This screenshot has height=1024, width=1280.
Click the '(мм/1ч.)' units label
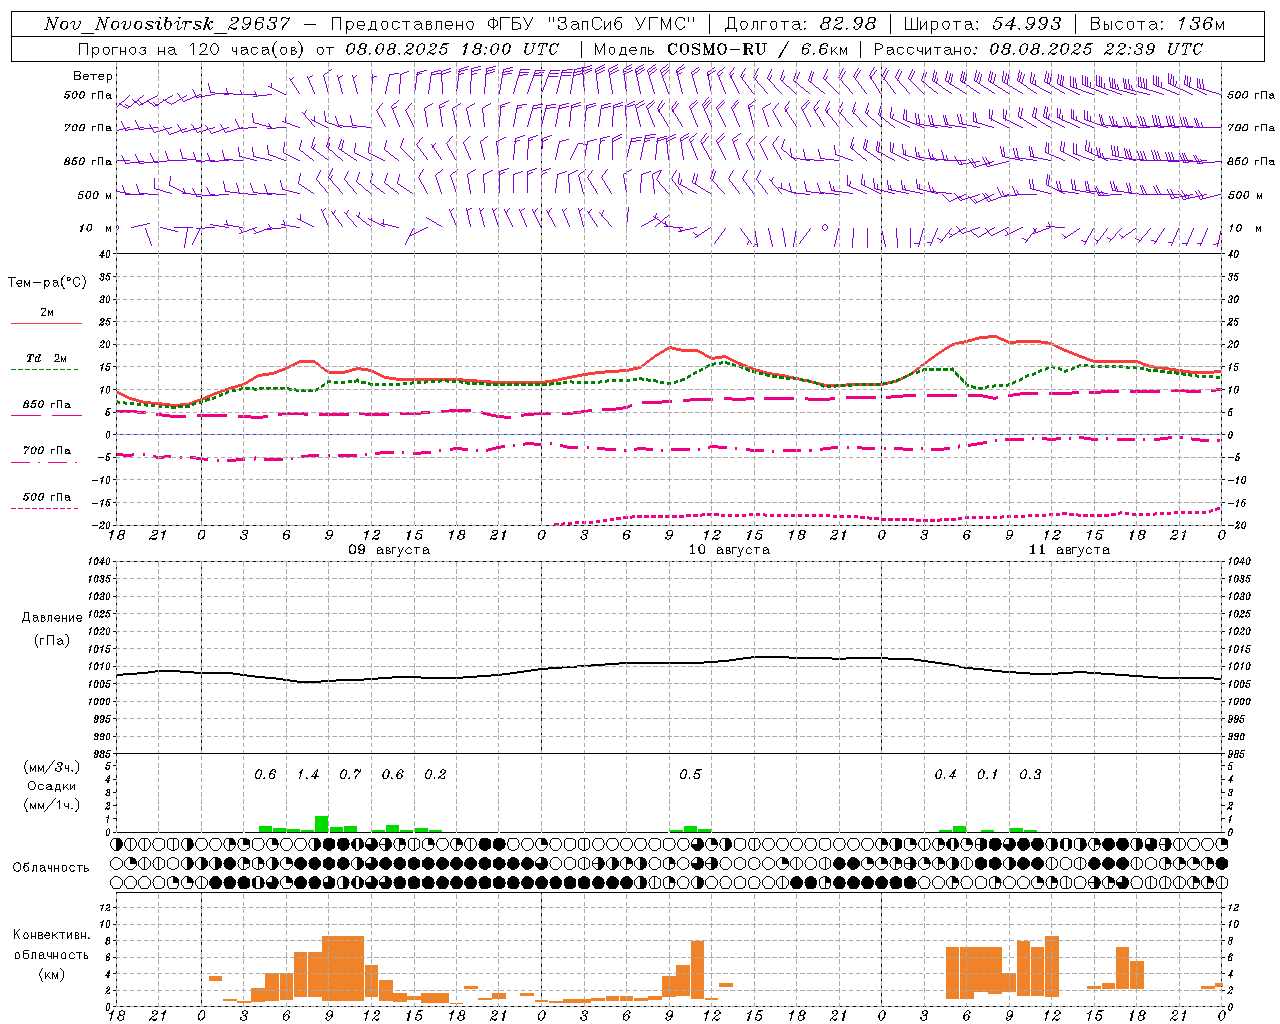[x=52, y=805]
